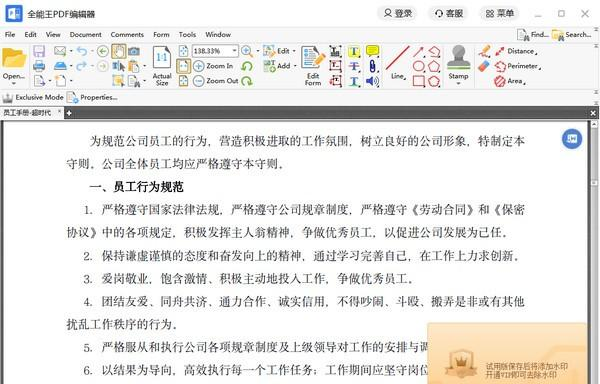Select the Sticky Note comment tool
Image resolution: width=600 pixels, height=384 pixels.
[x=372, y=51]
